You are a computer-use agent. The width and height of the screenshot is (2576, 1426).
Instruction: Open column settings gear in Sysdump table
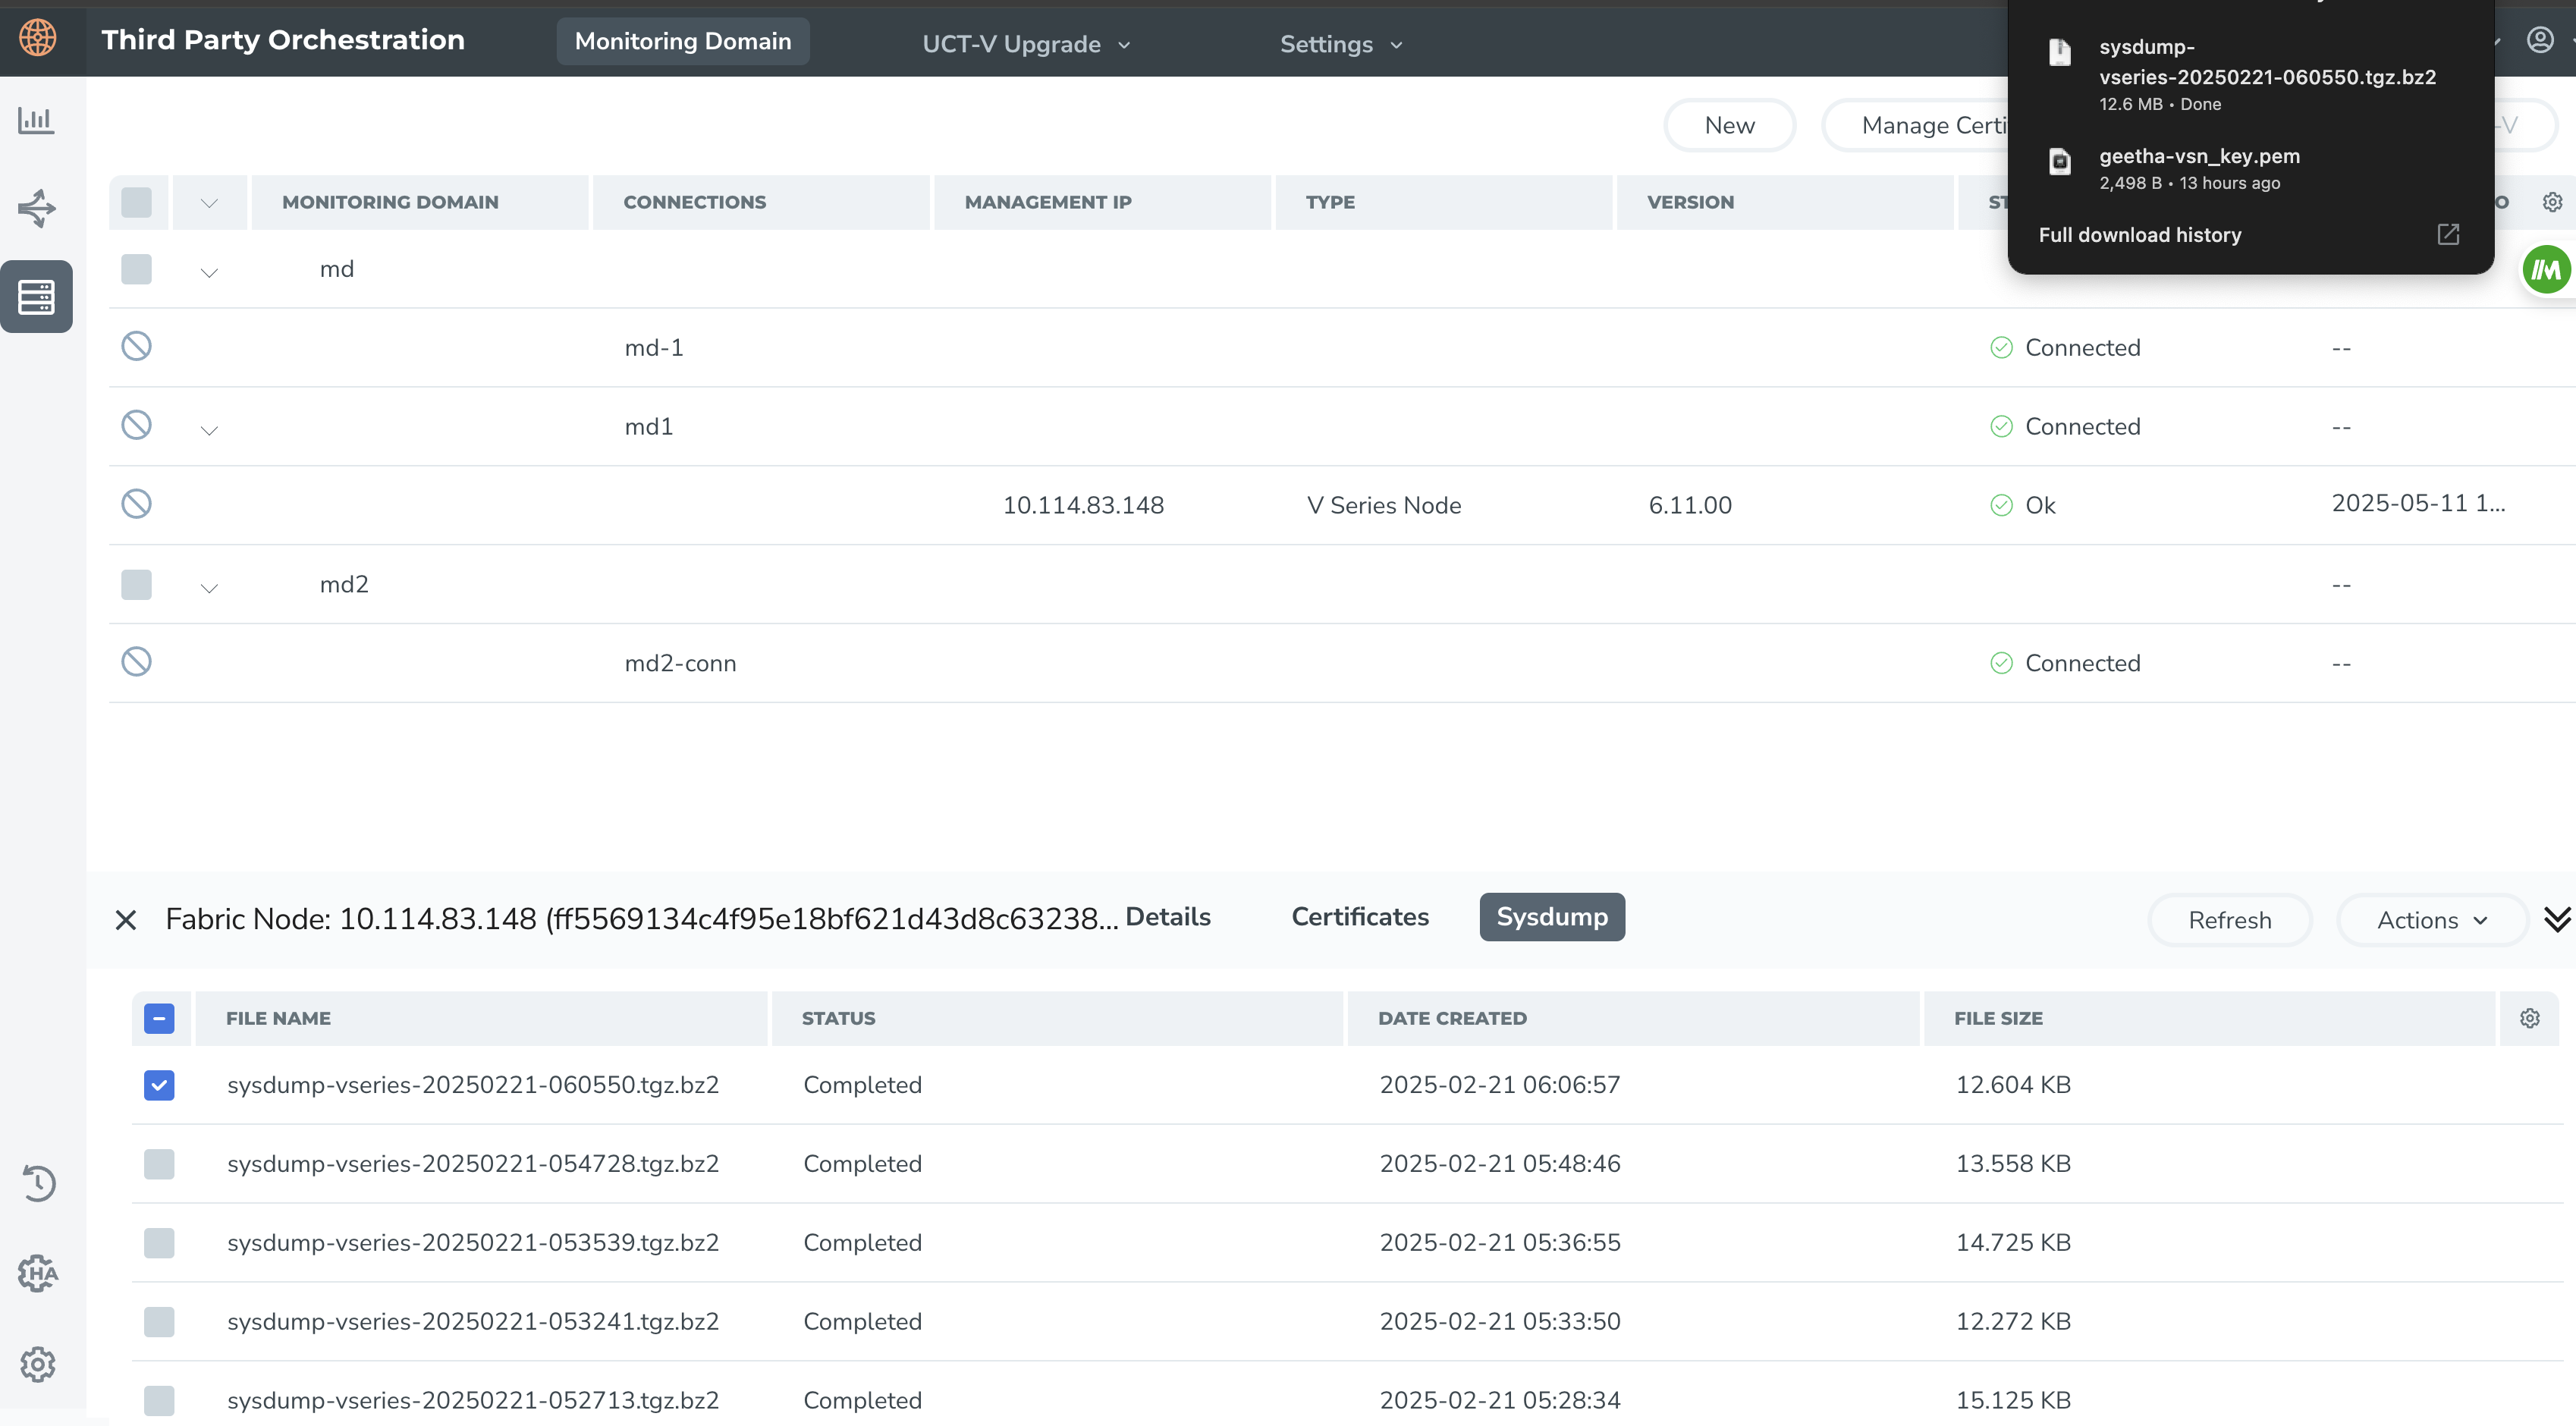[x=2529, y=1018]
